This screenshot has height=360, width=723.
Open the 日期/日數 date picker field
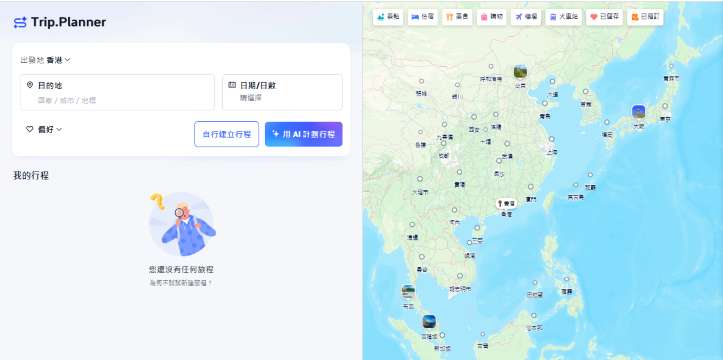(282, 92)
